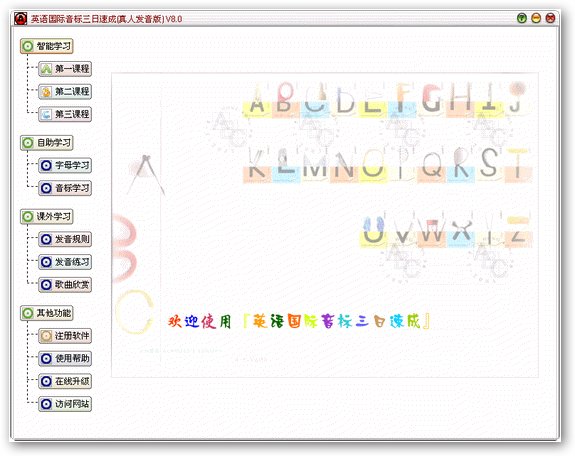Click the green circle icon beside 自助学习
Image resolution: width=575 pixels, height=456 pixels.
(28, 143)
